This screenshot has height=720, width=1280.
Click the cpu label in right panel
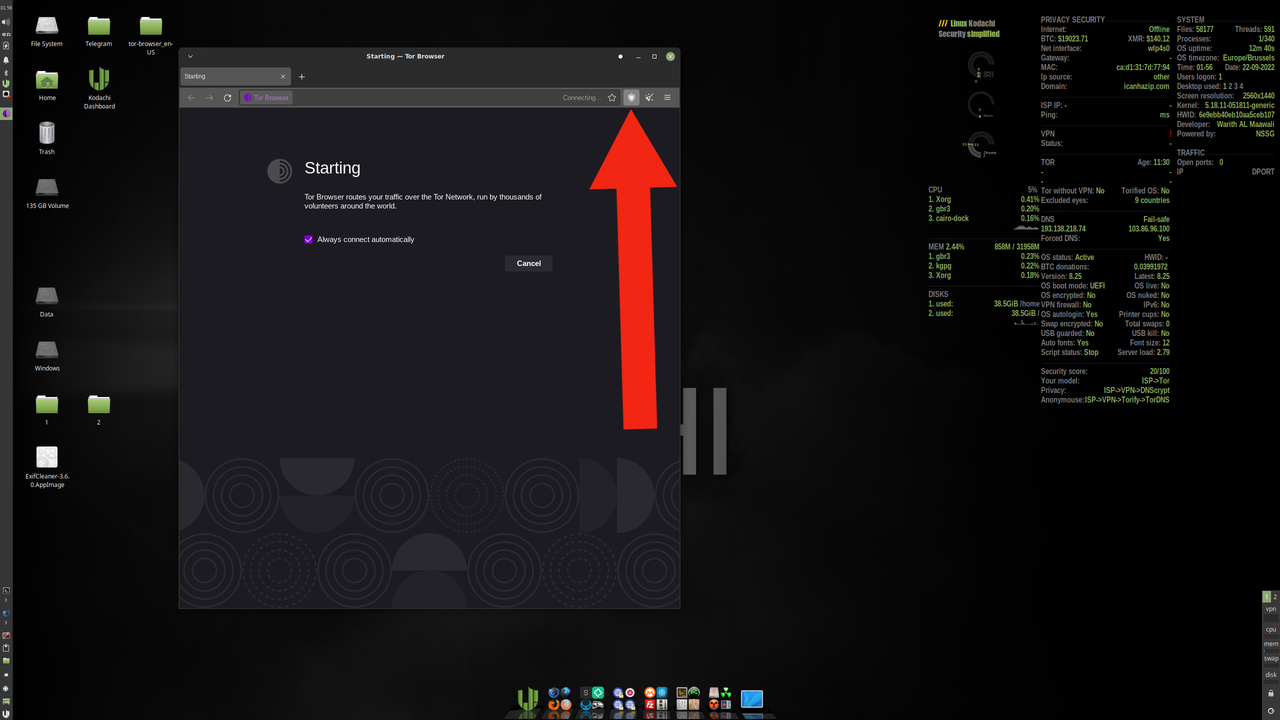[x=1271, y=629]
